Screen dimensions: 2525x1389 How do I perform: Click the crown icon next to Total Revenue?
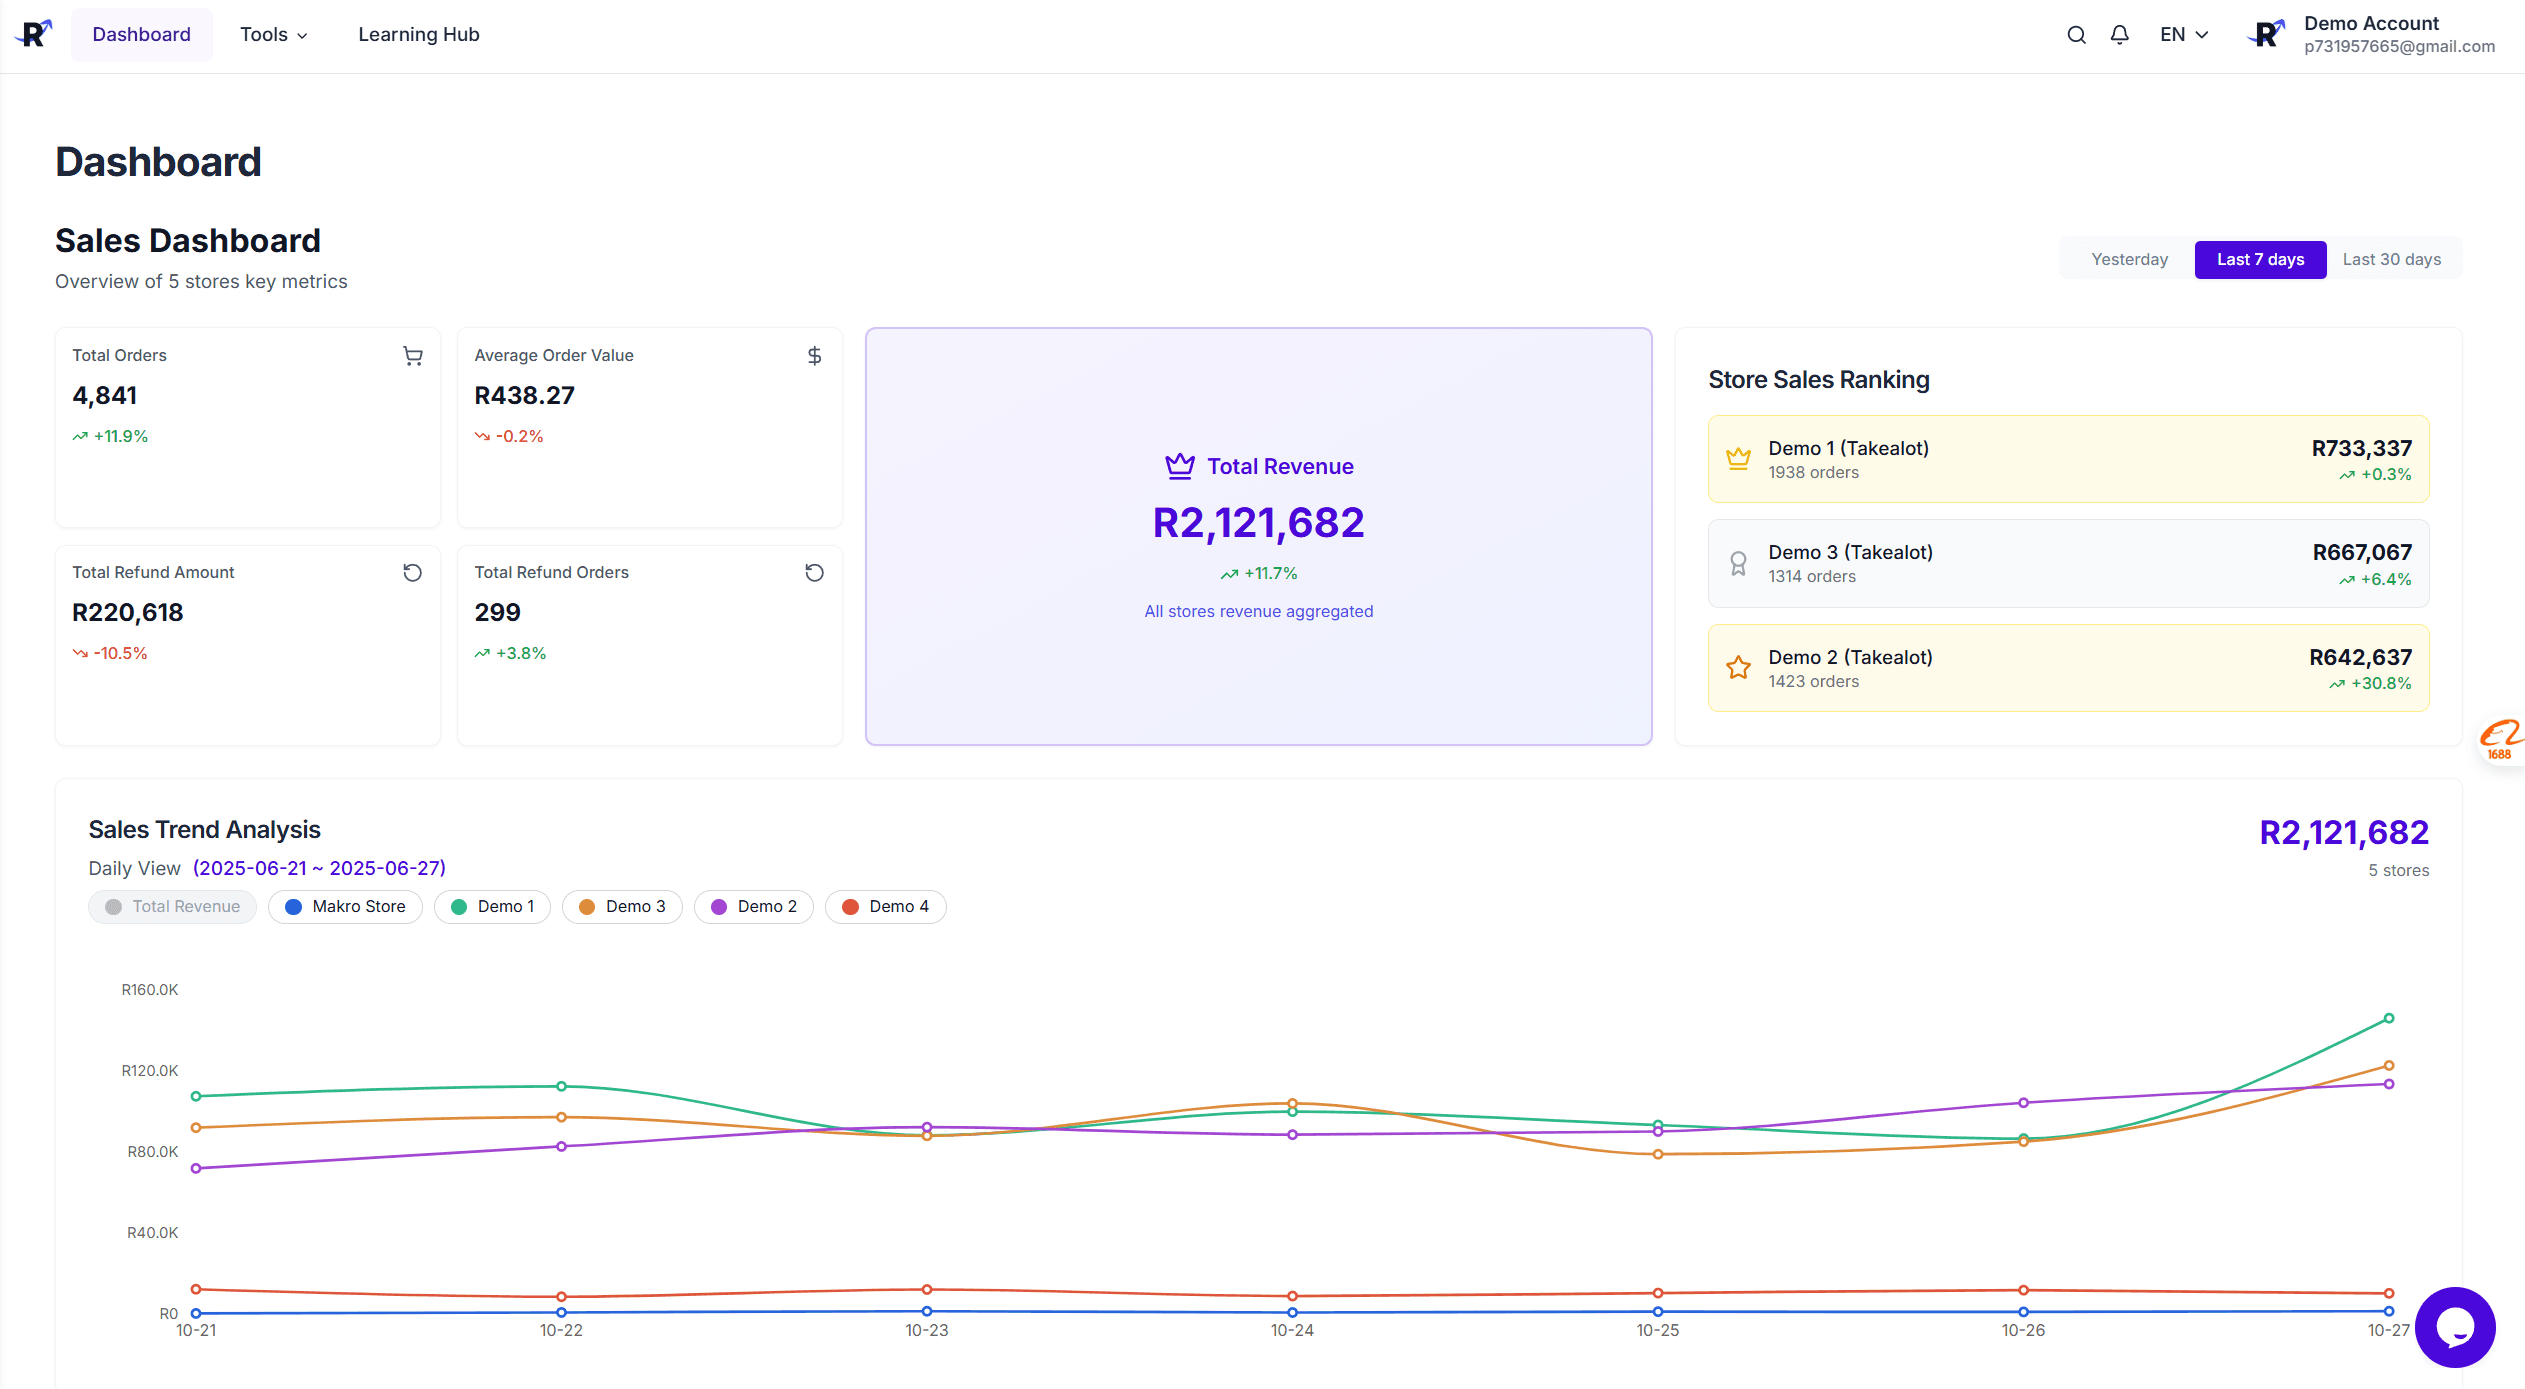pos(1180,465)
